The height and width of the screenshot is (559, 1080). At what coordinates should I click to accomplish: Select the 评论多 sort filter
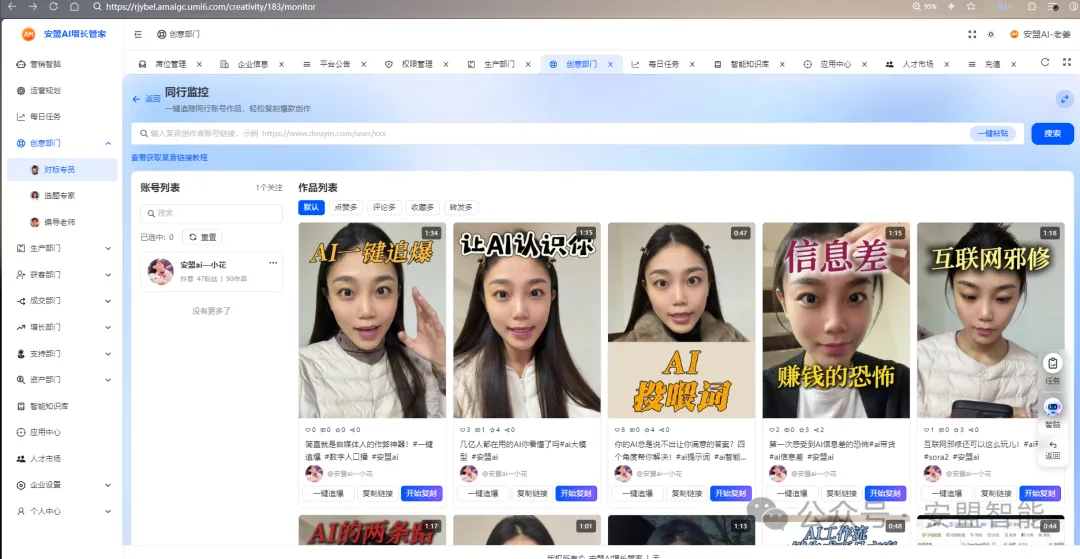point(384,207)
